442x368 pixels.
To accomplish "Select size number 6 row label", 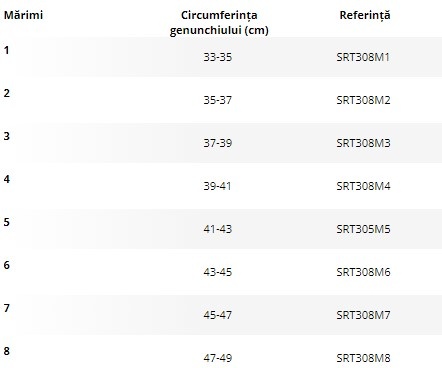I will 7,265.
